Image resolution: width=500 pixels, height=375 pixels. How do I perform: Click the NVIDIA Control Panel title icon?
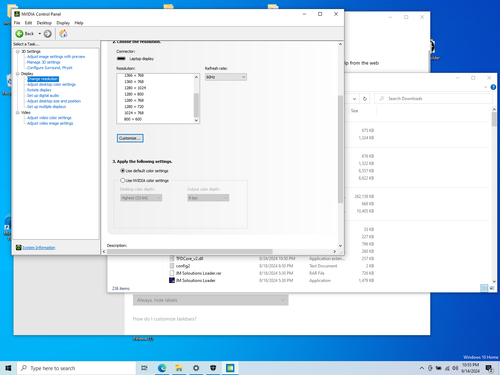tap(17, 14)
